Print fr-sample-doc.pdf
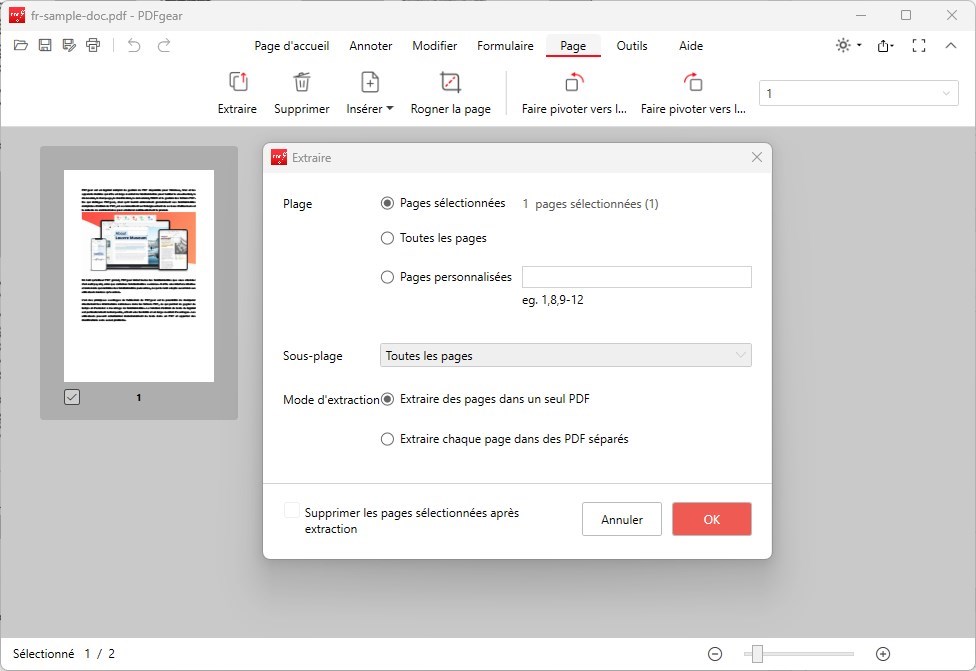Screen dimensions: 976x671 tap(93, 45)
